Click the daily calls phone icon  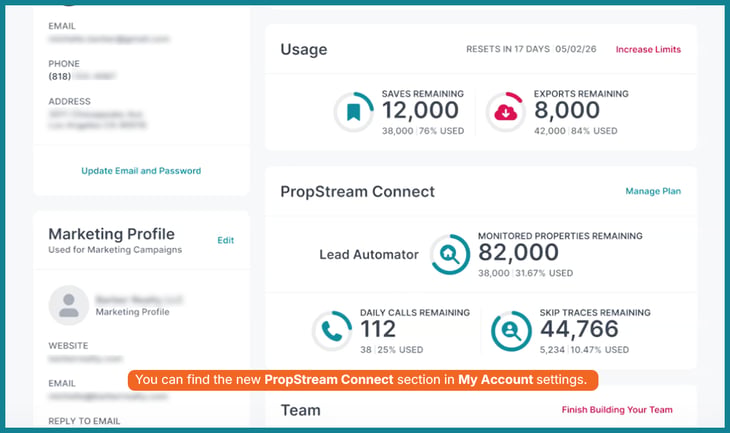(332, 331)
